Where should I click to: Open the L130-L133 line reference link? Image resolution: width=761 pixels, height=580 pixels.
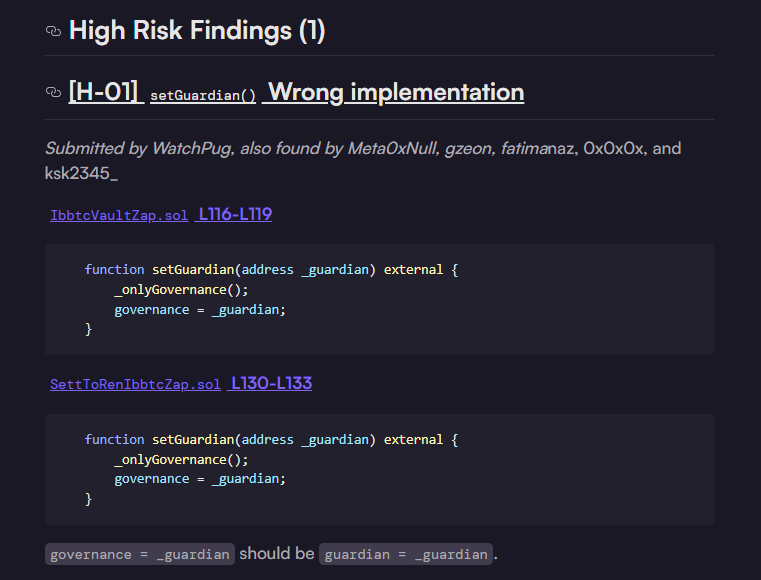point(270,383)
